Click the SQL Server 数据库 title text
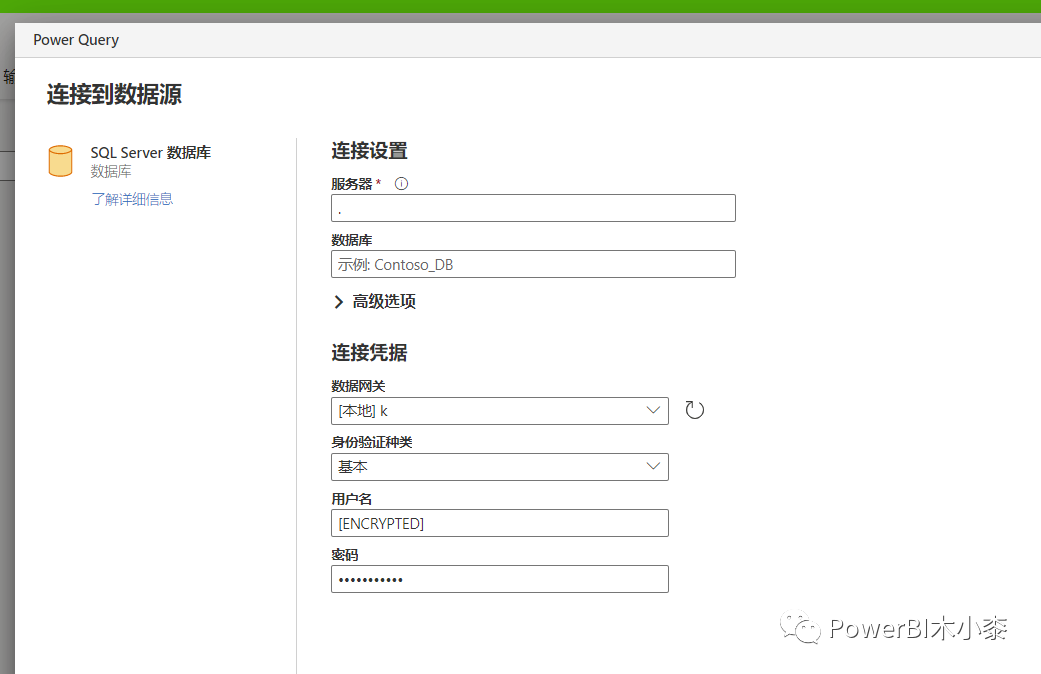 151,153
